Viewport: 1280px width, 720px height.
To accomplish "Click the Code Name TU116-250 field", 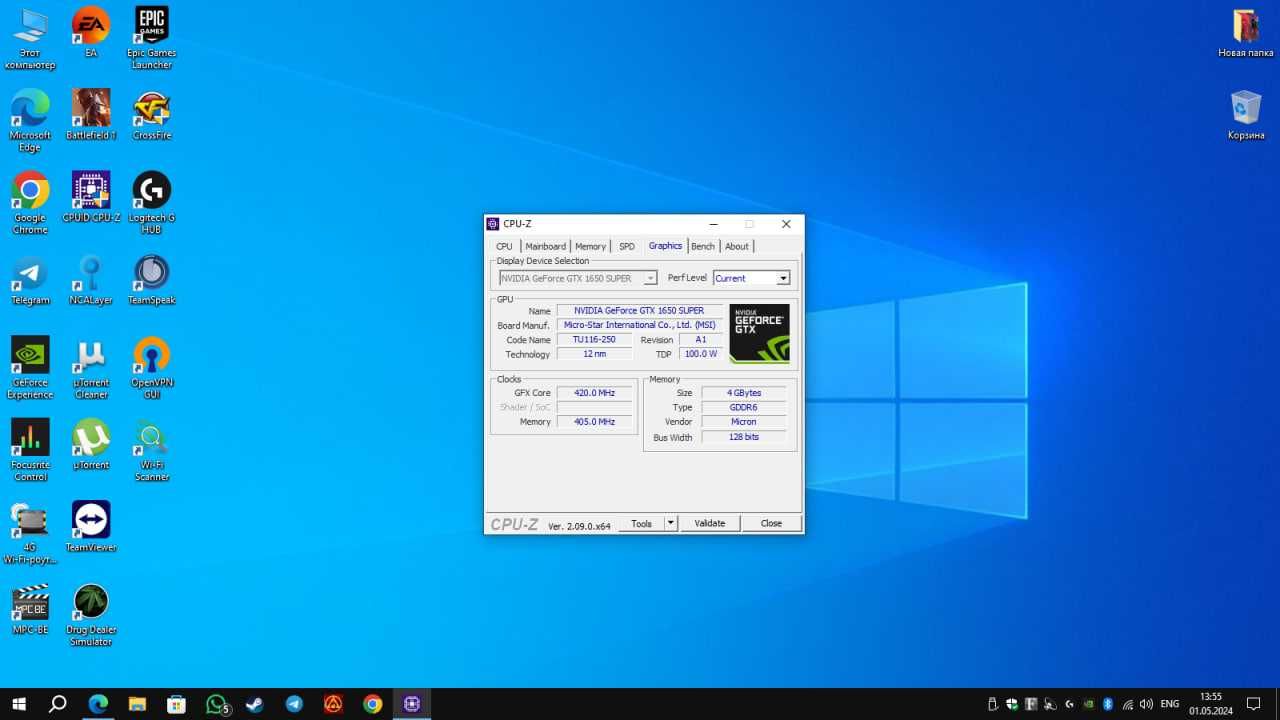I will (x=594, y=340).
